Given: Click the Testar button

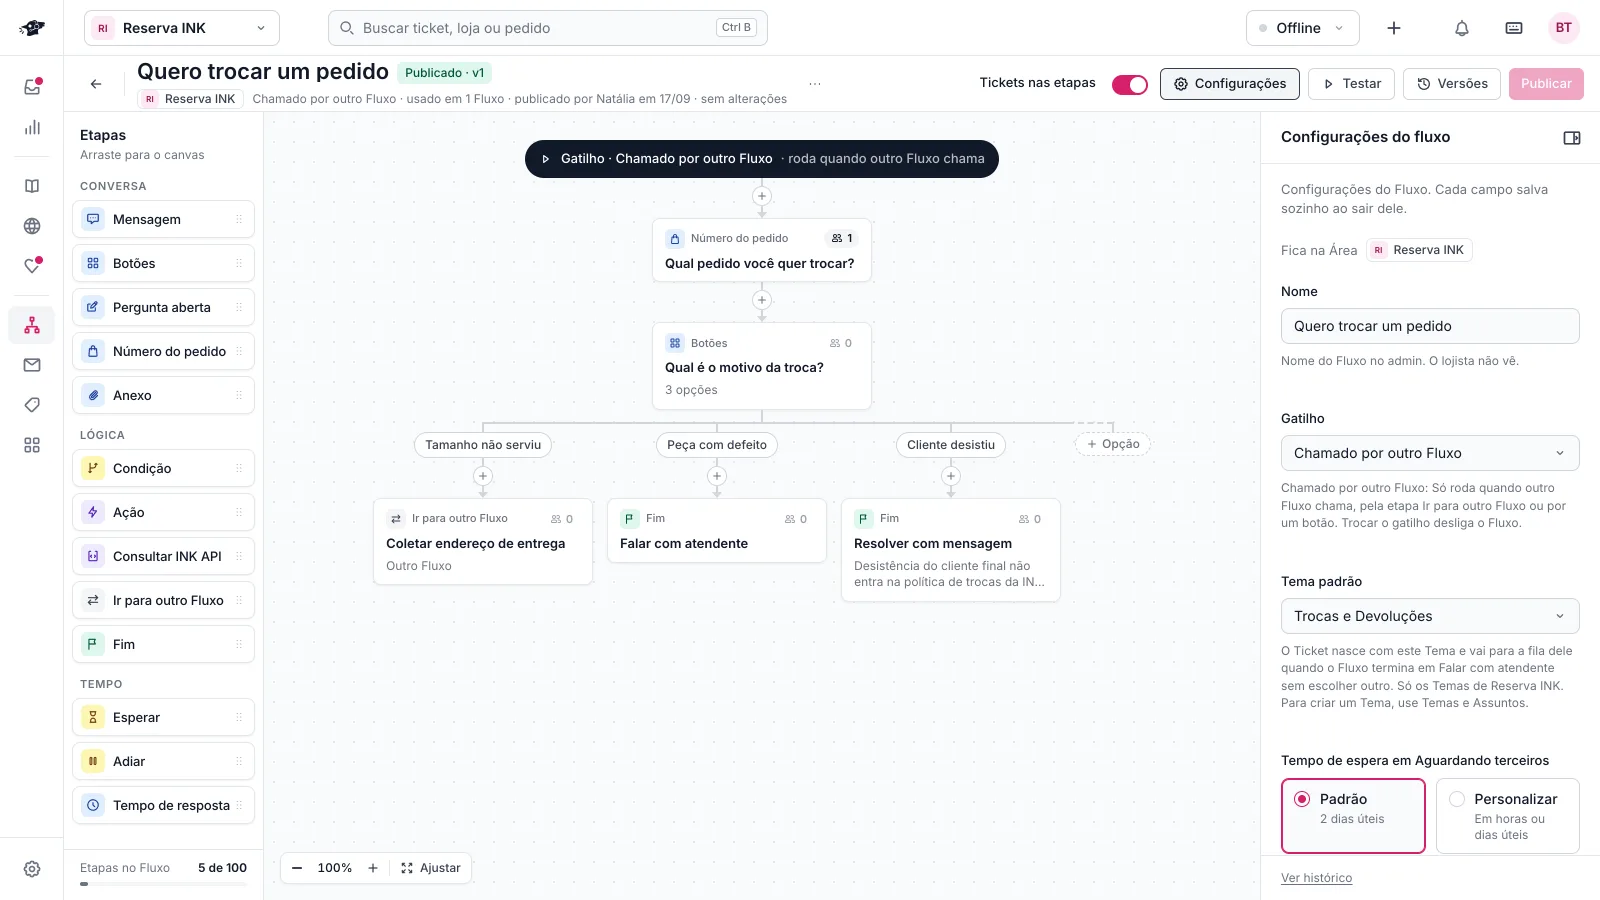Looking at the screenshot, I should pos(1352,84).
